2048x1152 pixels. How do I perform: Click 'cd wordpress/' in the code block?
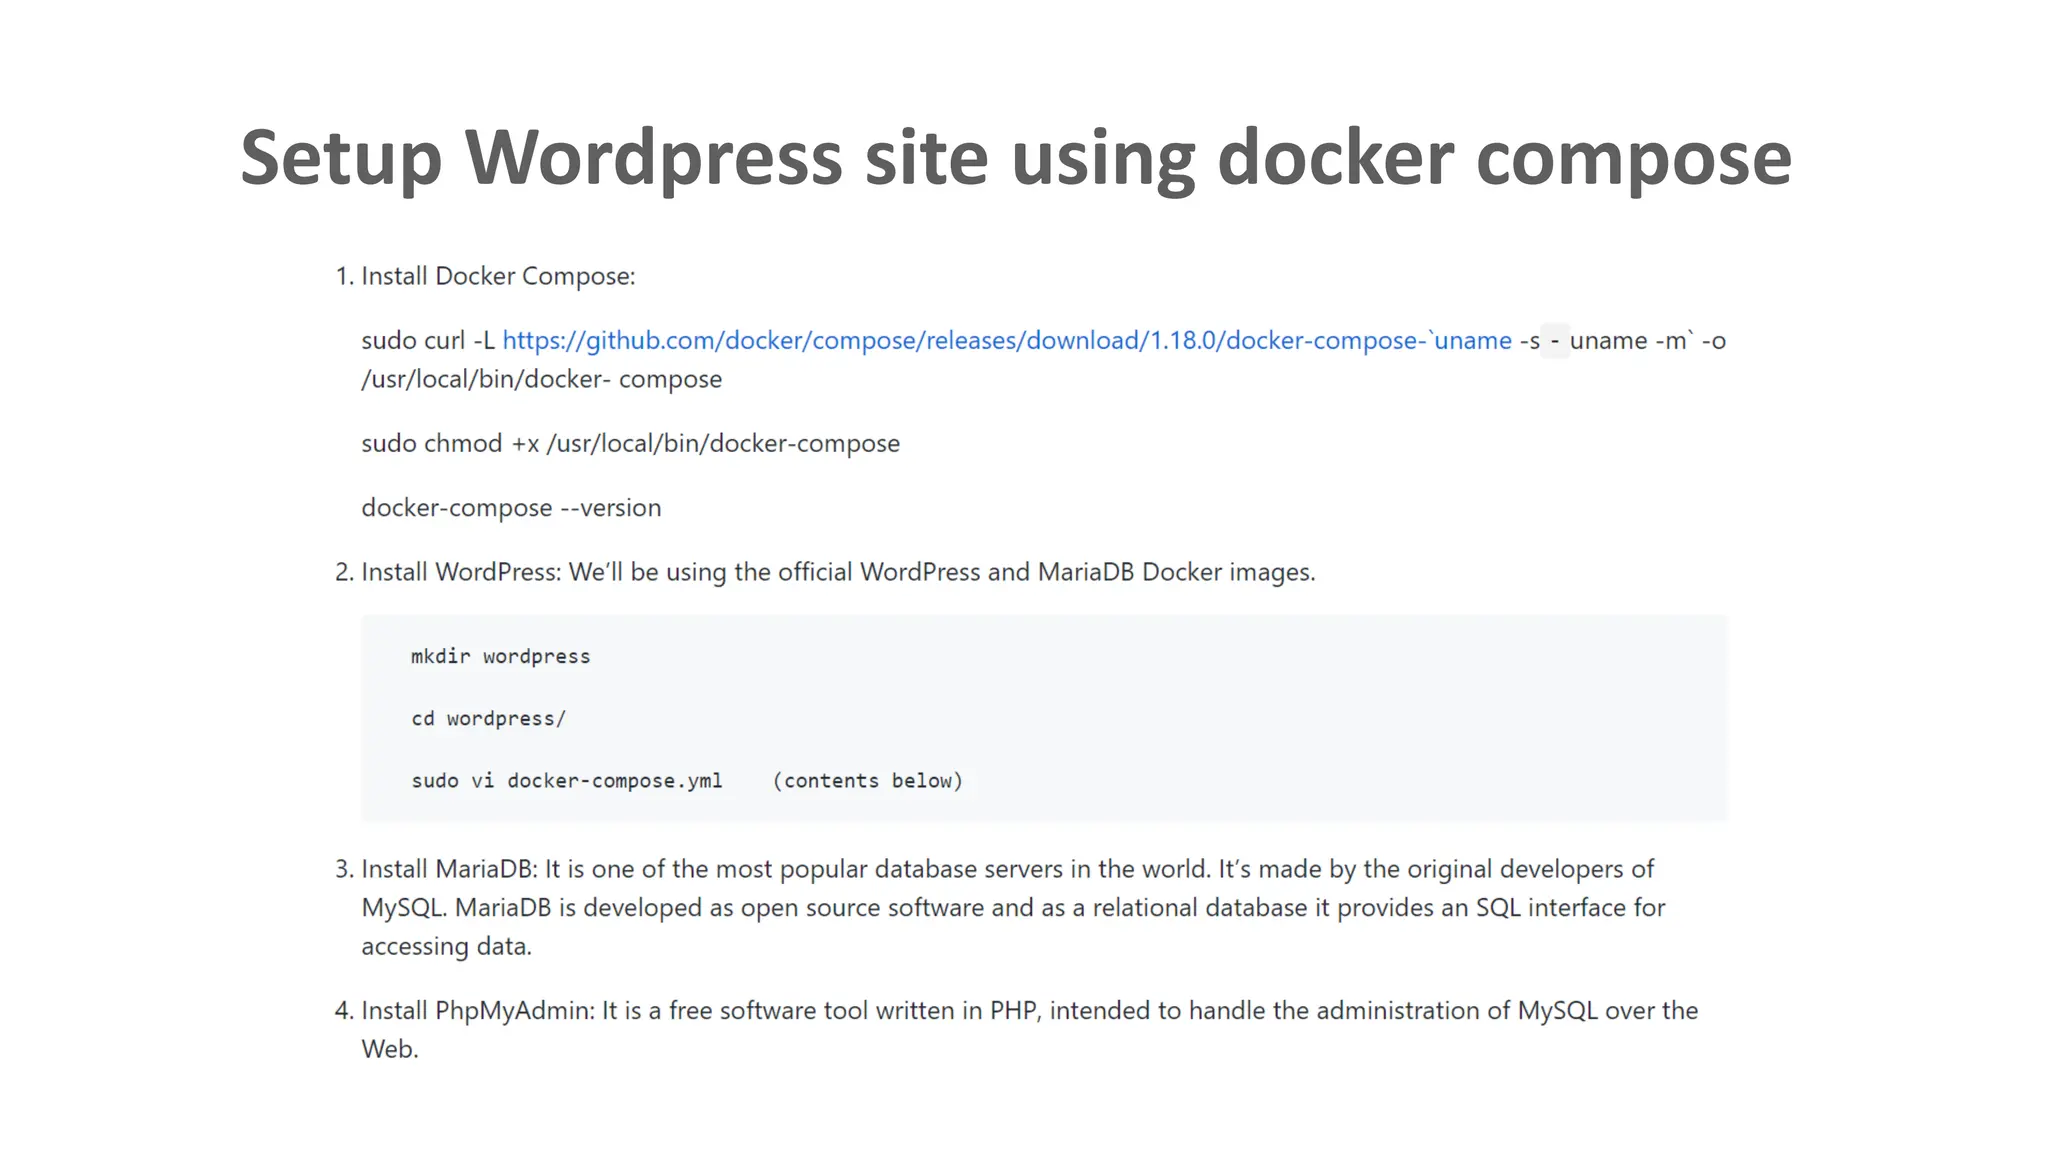tap(488, 719)
